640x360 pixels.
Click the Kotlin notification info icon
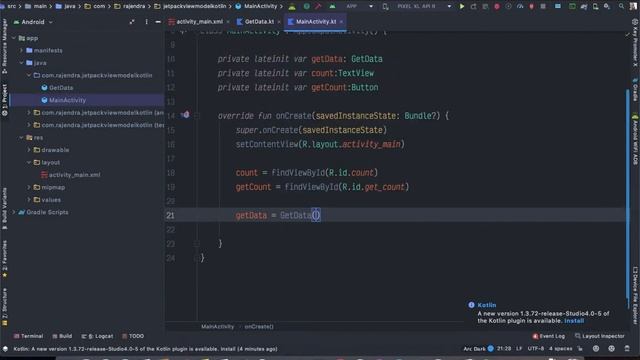click(x=471, y=305)
